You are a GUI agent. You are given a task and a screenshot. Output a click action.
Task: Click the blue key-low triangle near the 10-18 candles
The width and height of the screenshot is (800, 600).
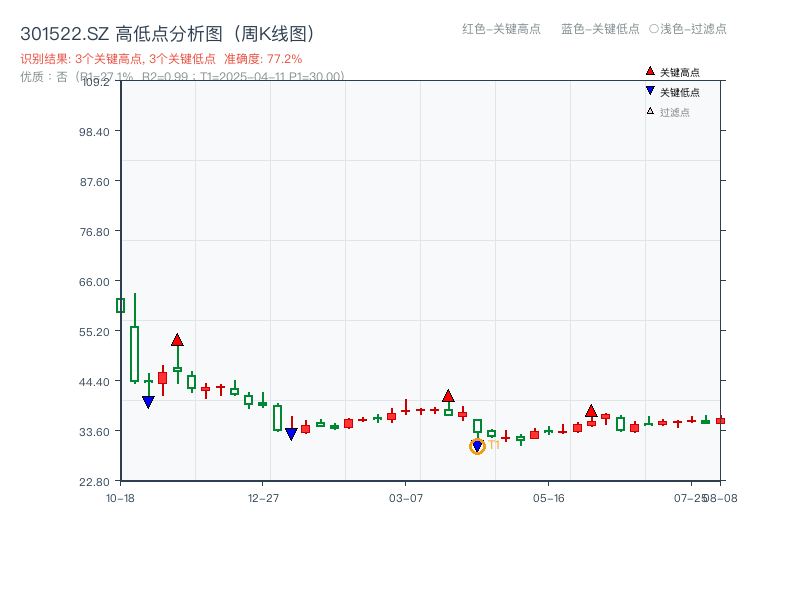click(148, 402)
